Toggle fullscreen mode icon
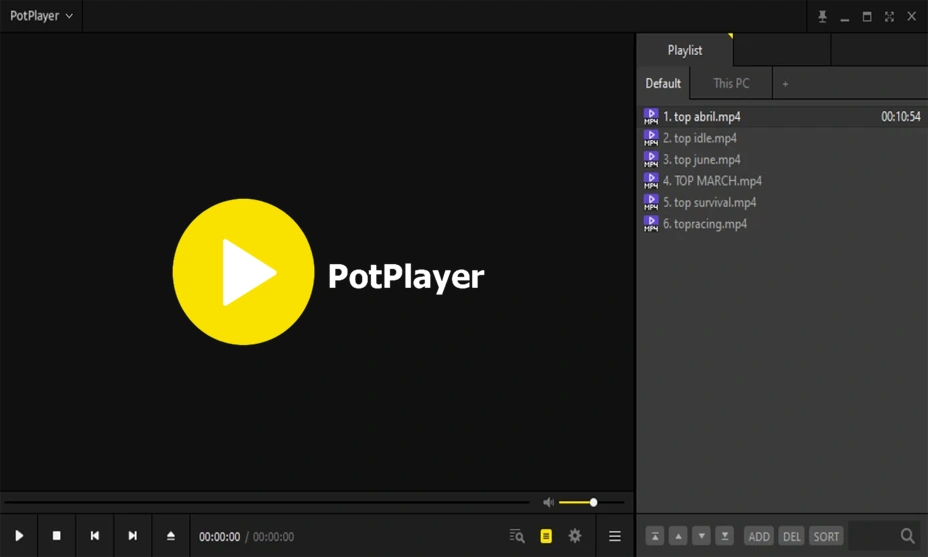The width and height of the screenshot is (928, 557). pos(889,17)
